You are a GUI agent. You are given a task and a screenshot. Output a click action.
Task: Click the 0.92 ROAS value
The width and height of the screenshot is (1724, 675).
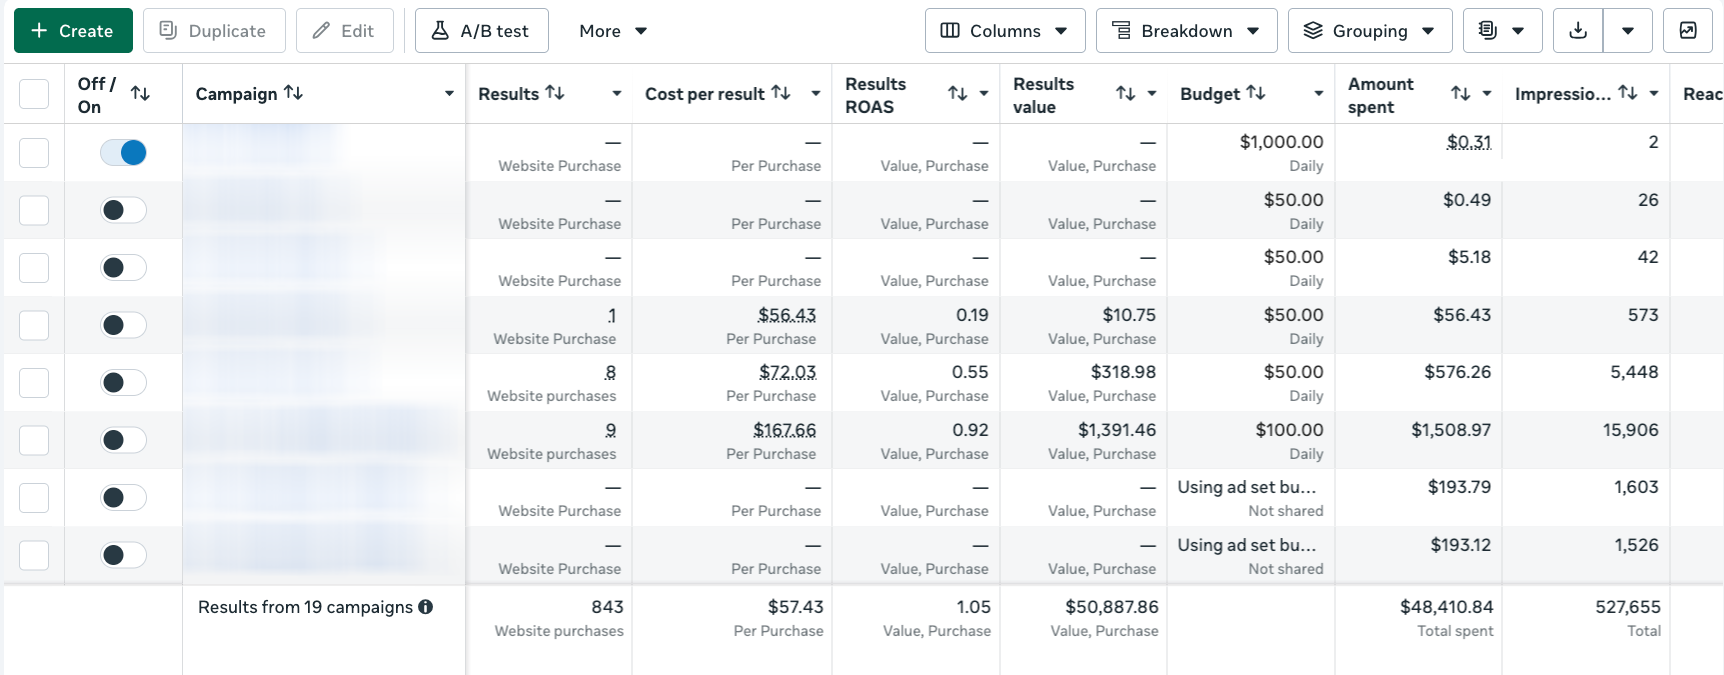pos(970,430)
